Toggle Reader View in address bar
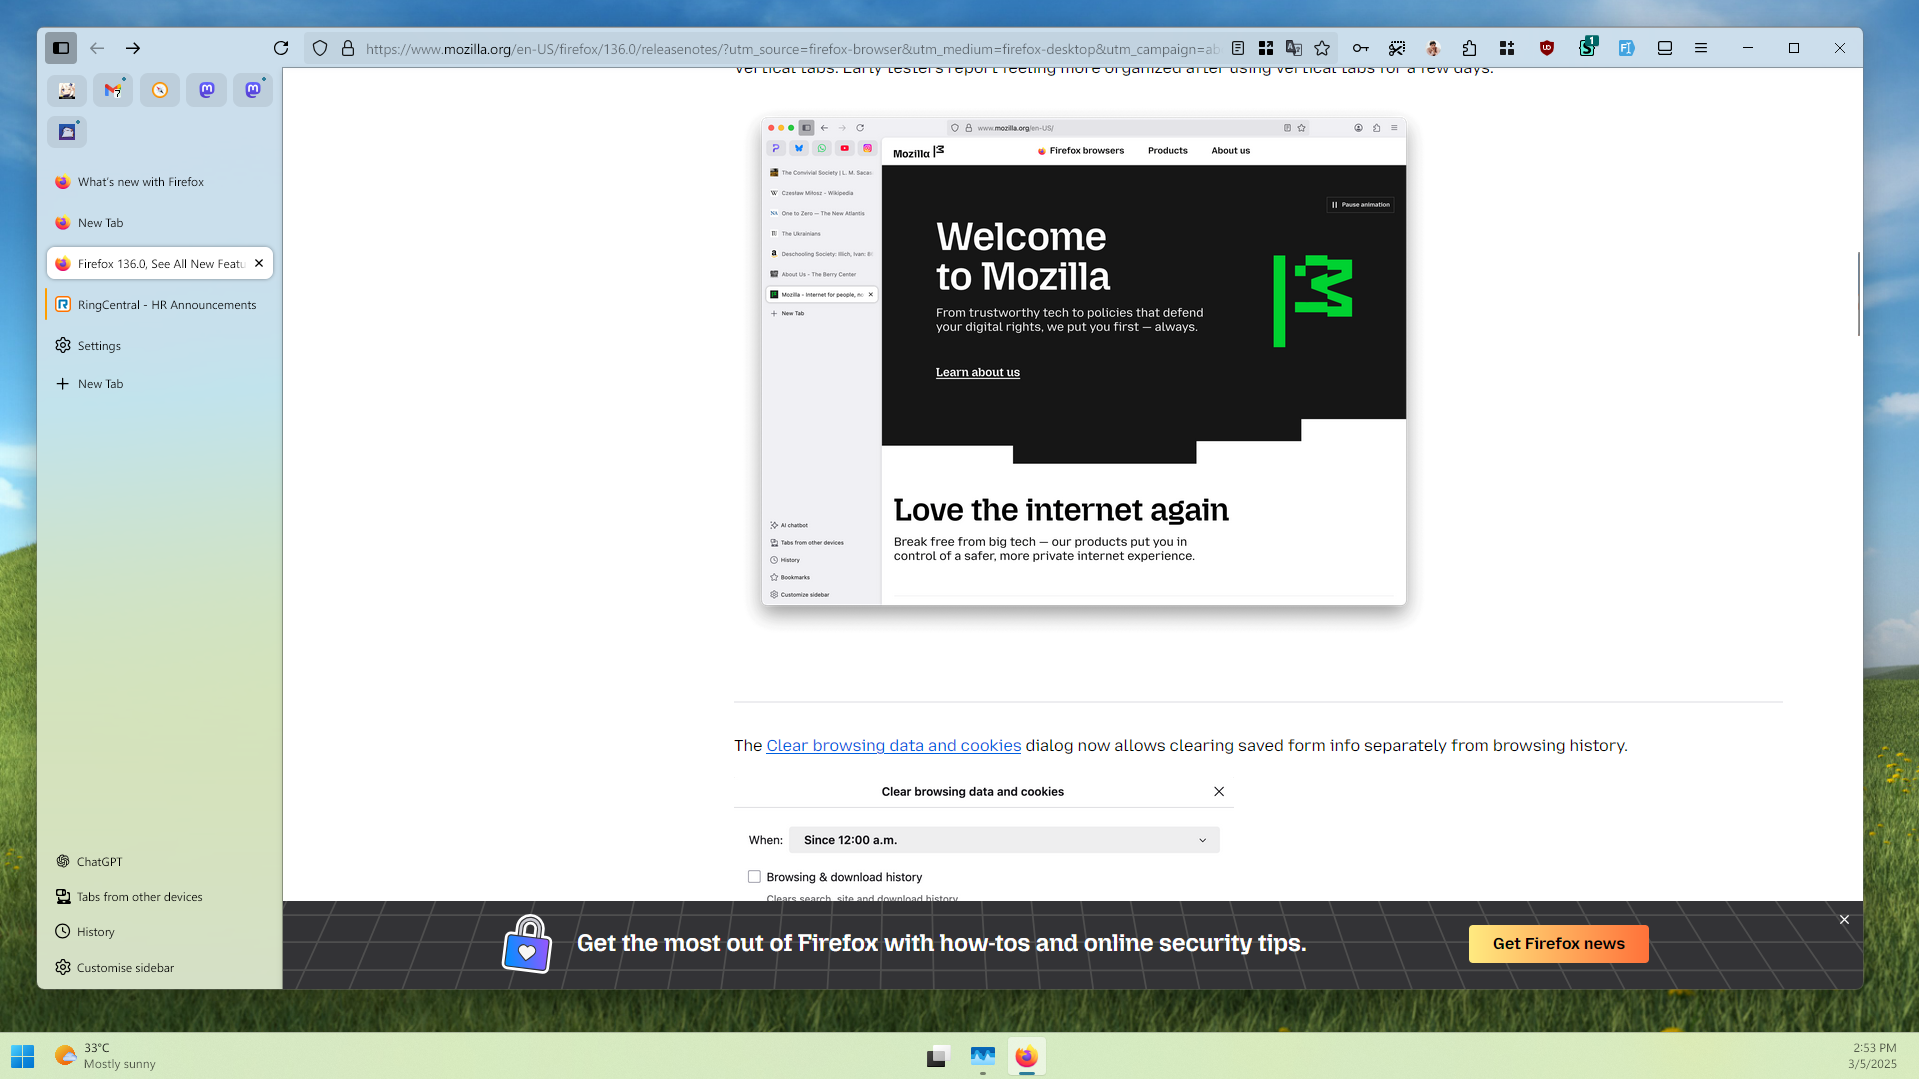Screen dimensions: 1919x1079 [1238, 48]
